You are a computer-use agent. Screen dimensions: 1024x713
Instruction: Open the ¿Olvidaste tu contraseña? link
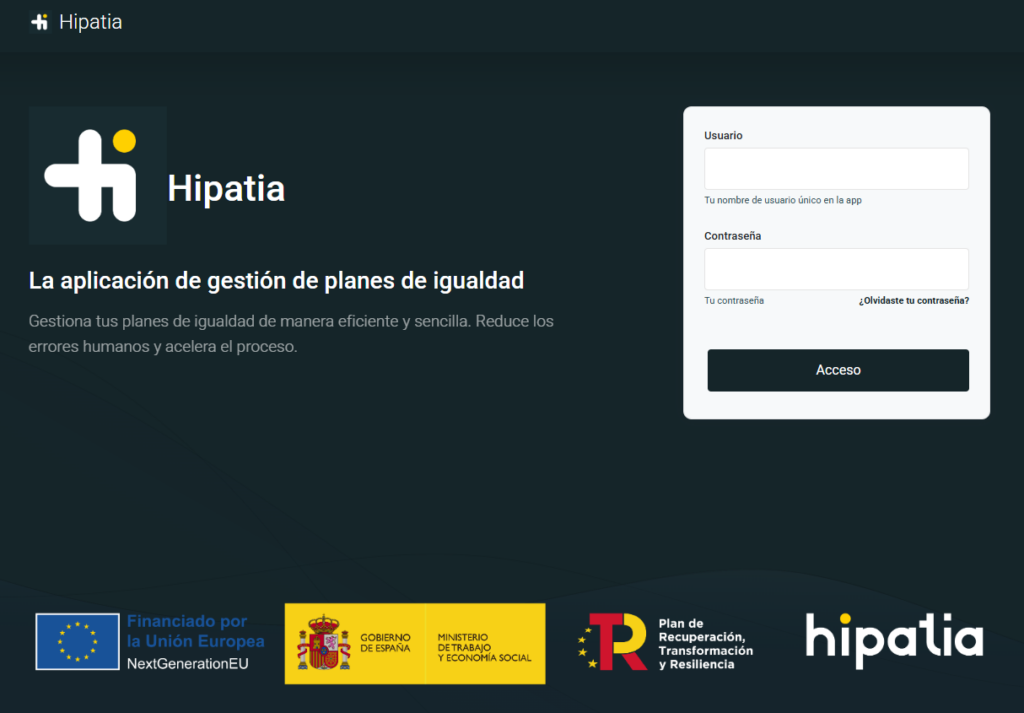pyautogui.click(x=914, y=300)
